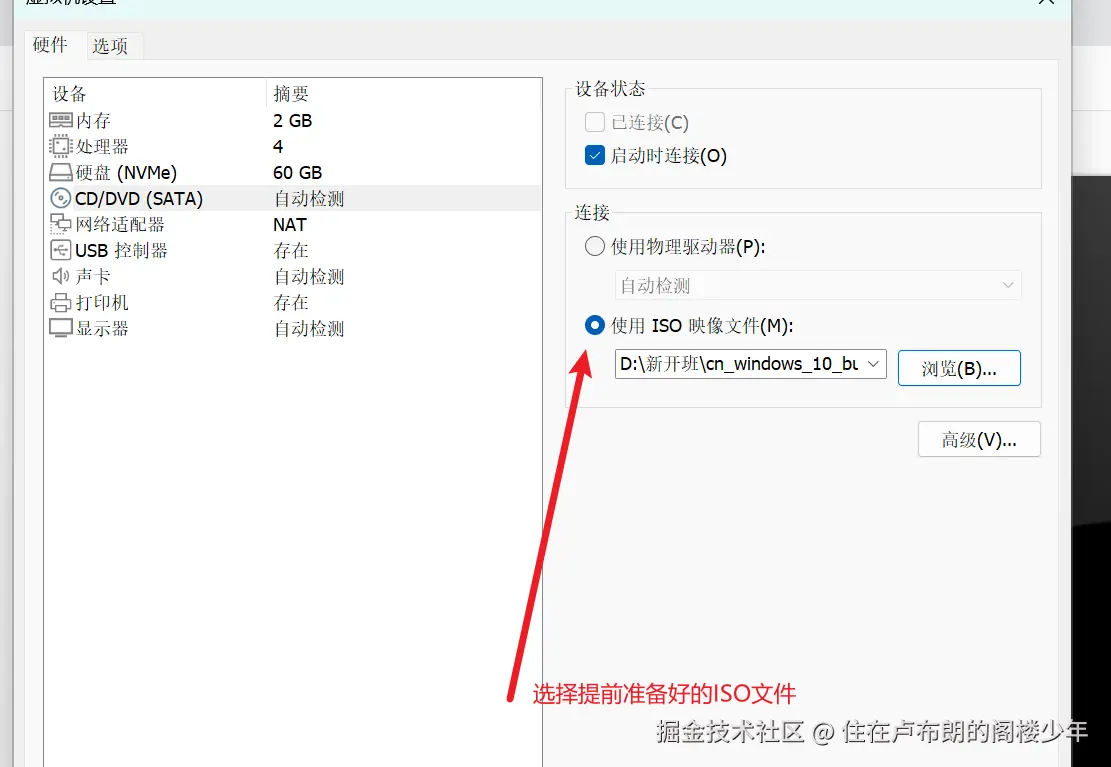Select the 硬盘 (NVMe) device row
1111x767 pixels.
(293, 172)
